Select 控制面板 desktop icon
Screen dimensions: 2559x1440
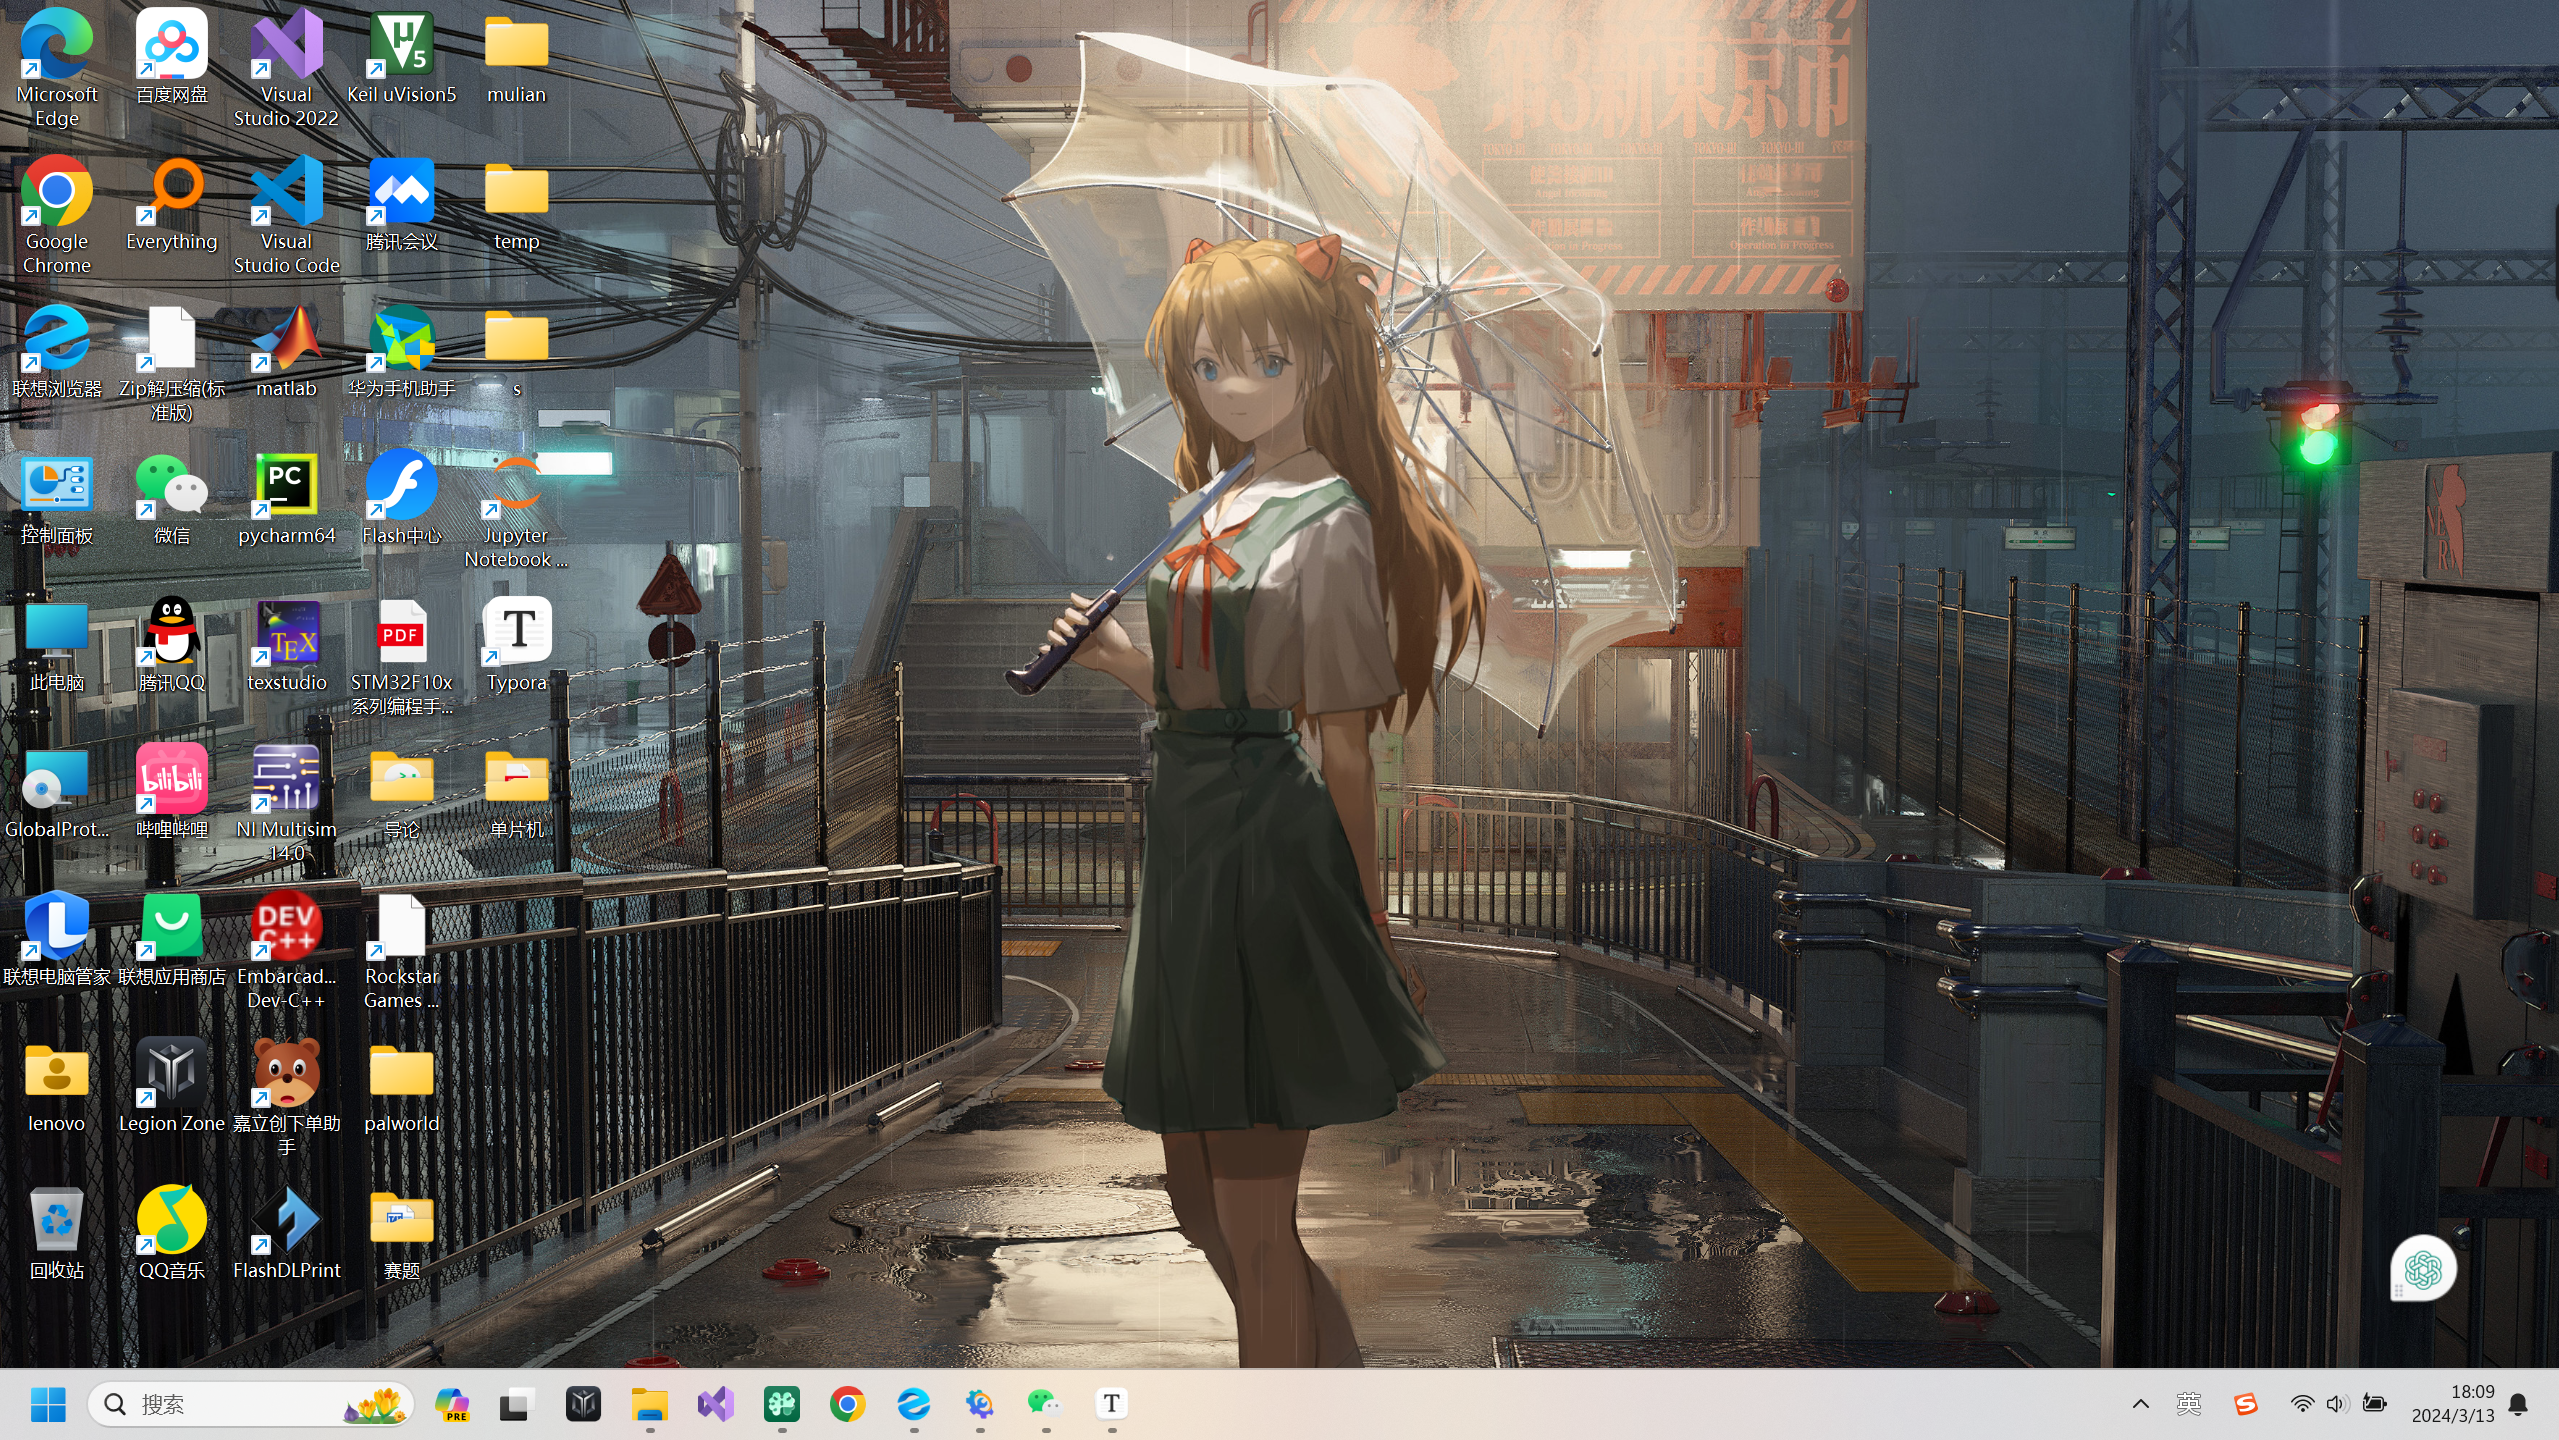[x=57, y=498]
